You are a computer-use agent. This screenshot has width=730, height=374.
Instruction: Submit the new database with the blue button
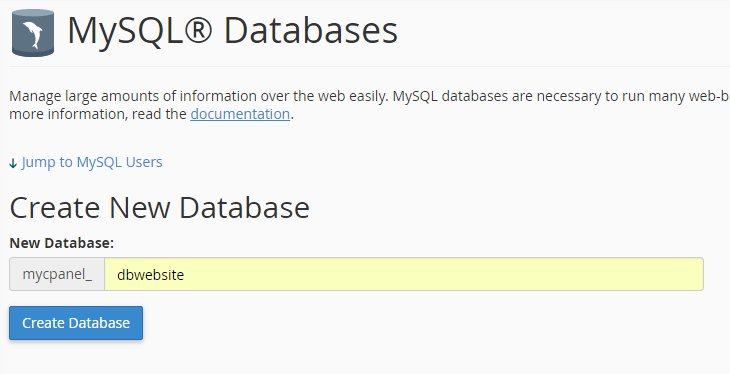coord(76,323)
